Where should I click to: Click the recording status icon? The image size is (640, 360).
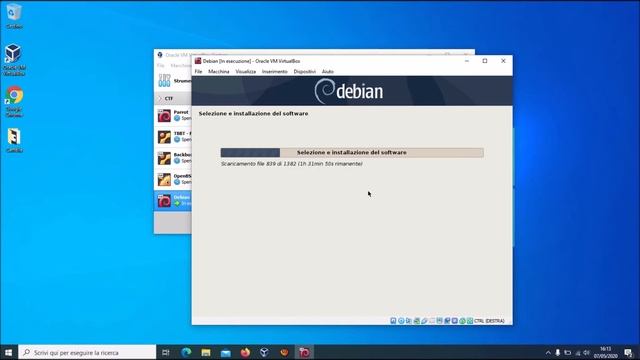[x=447, y=321]
